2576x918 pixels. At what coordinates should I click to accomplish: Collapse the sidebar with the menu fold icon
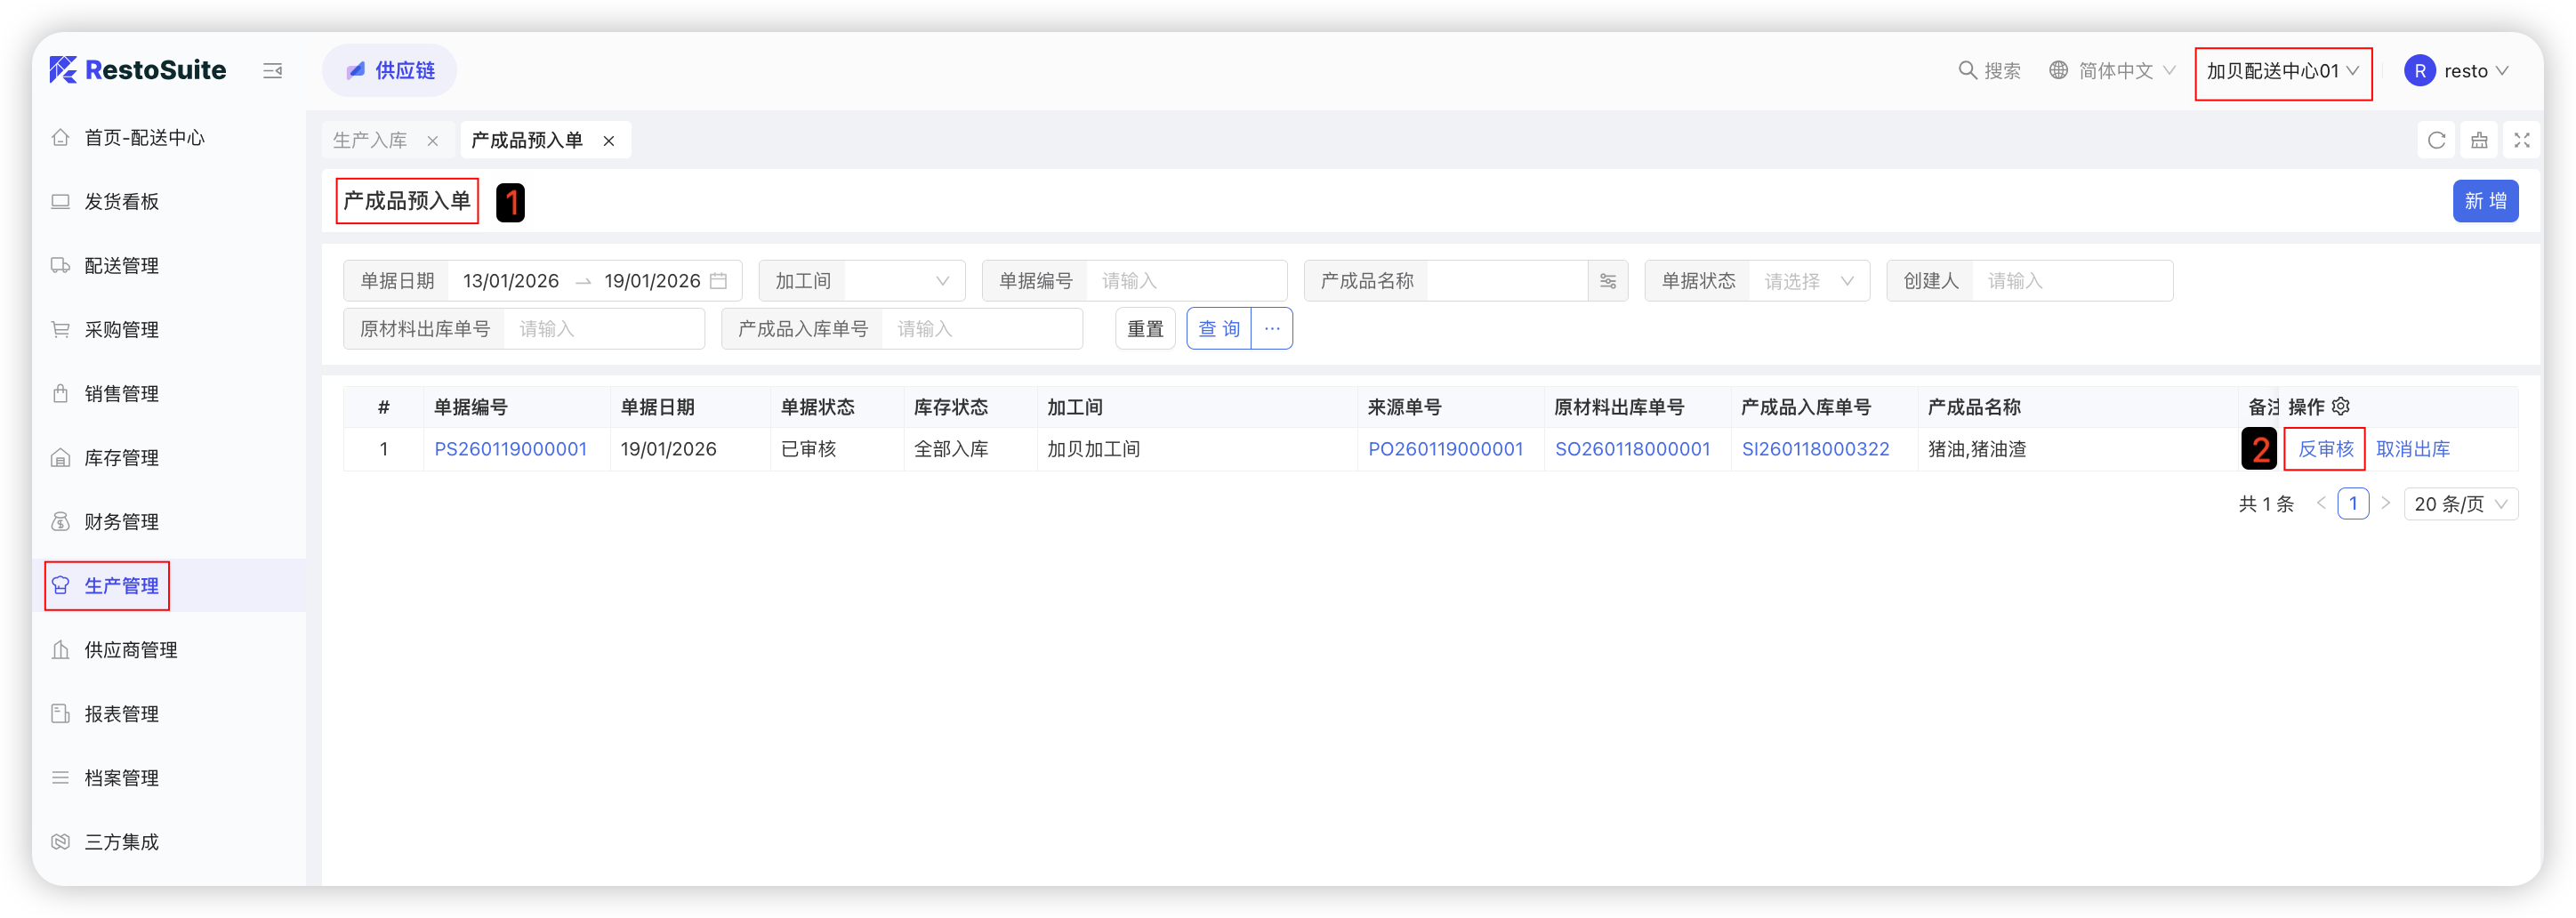(272, 71)
